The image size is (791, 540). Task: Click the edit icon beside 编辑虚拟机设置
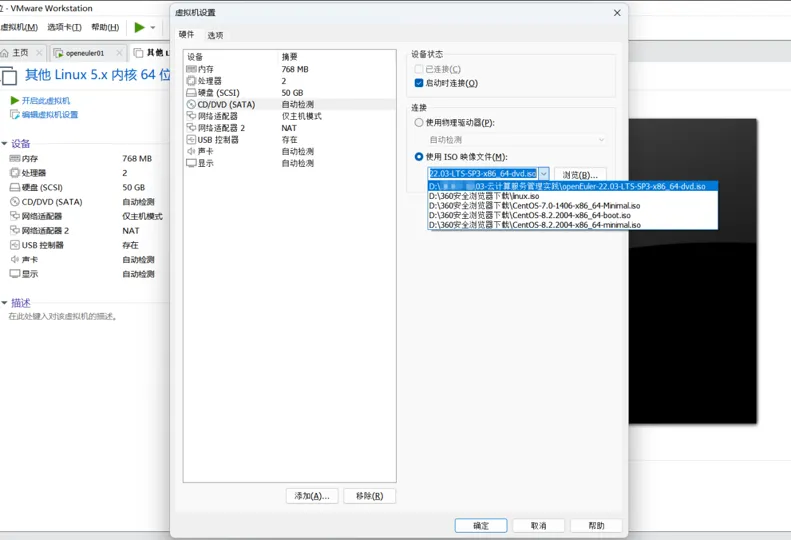pyautogui.click(x=15, y=115)
